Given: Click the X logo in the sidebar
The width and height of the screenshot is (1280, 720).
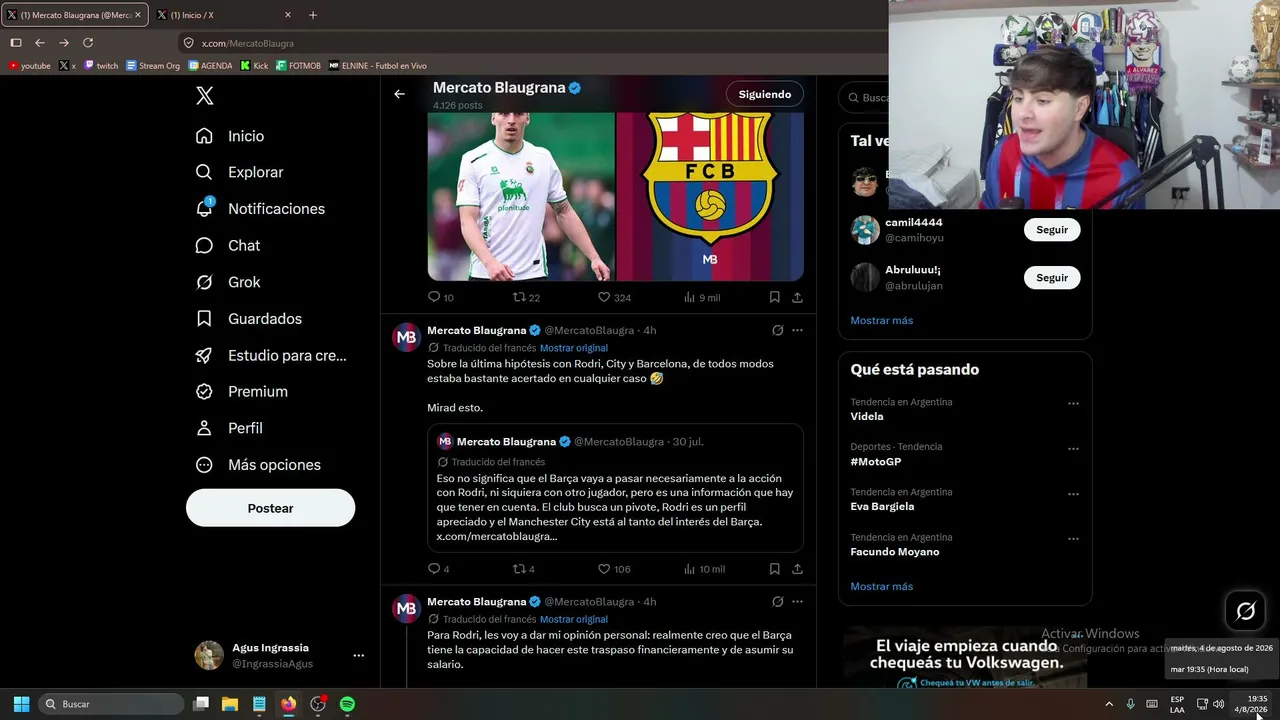Looking at the screenshot, I should 204,96.
